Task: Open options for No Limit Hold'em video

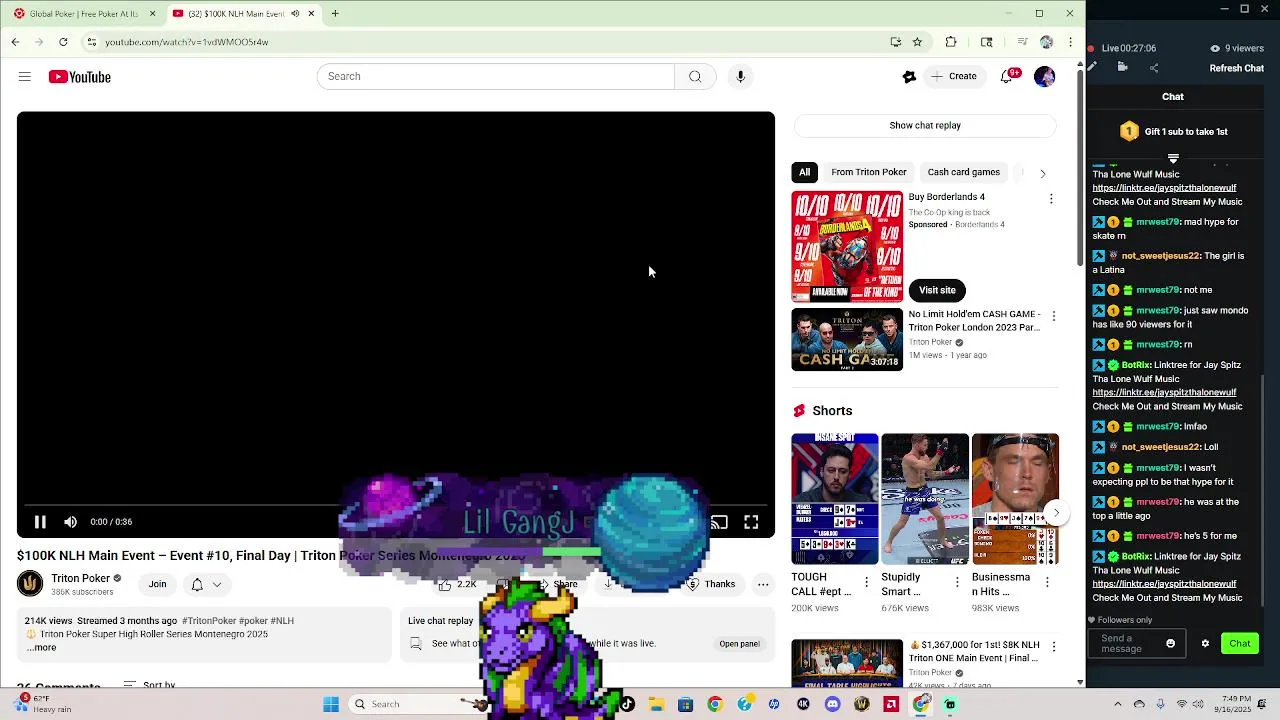Action: (x=1053, y=316)
